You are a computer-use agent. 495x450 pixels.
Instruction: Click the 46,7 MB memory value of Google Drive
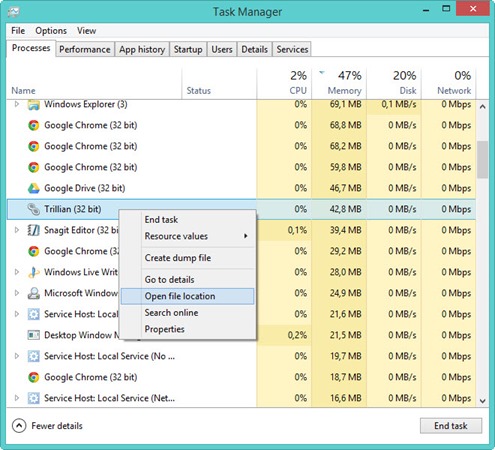(346, 188)
